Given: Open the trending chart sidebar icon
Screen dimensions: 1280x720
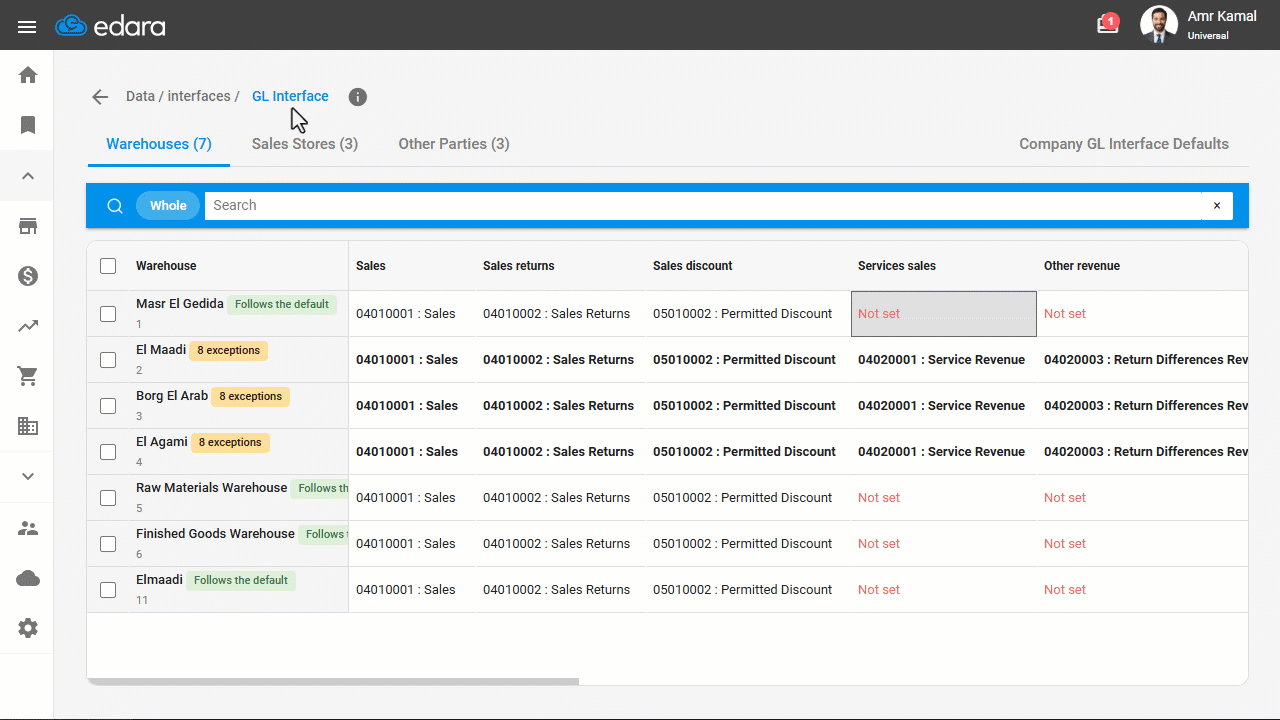Looking at the screenshot, I should (28, 326).
